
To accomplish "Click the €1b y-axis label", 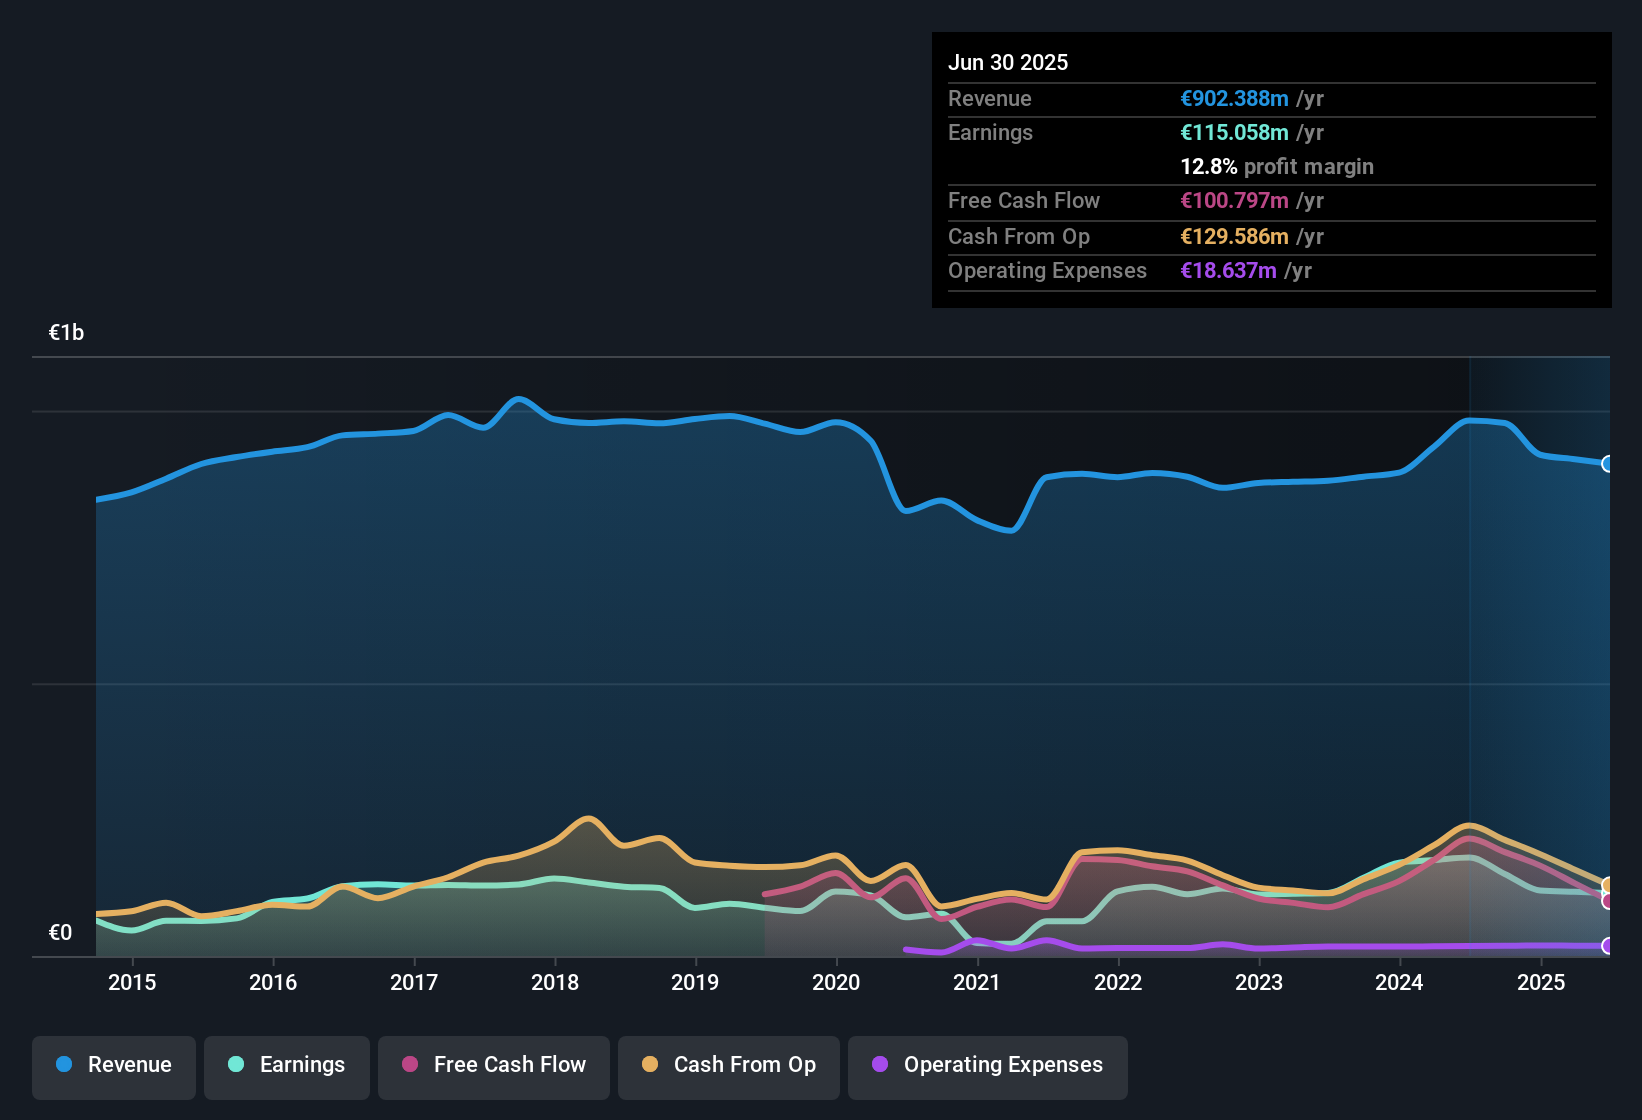I will coord(66,332).
